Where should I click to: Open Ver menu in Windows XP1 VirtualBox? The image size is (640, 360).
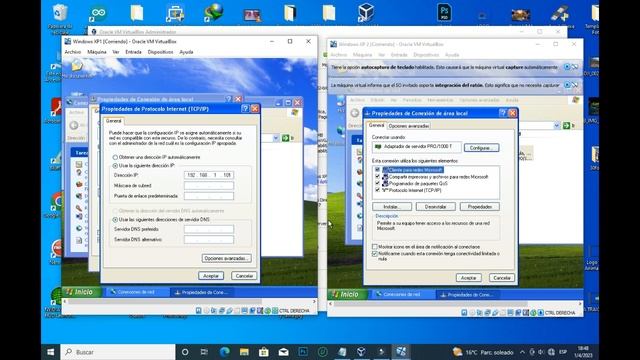116,52
